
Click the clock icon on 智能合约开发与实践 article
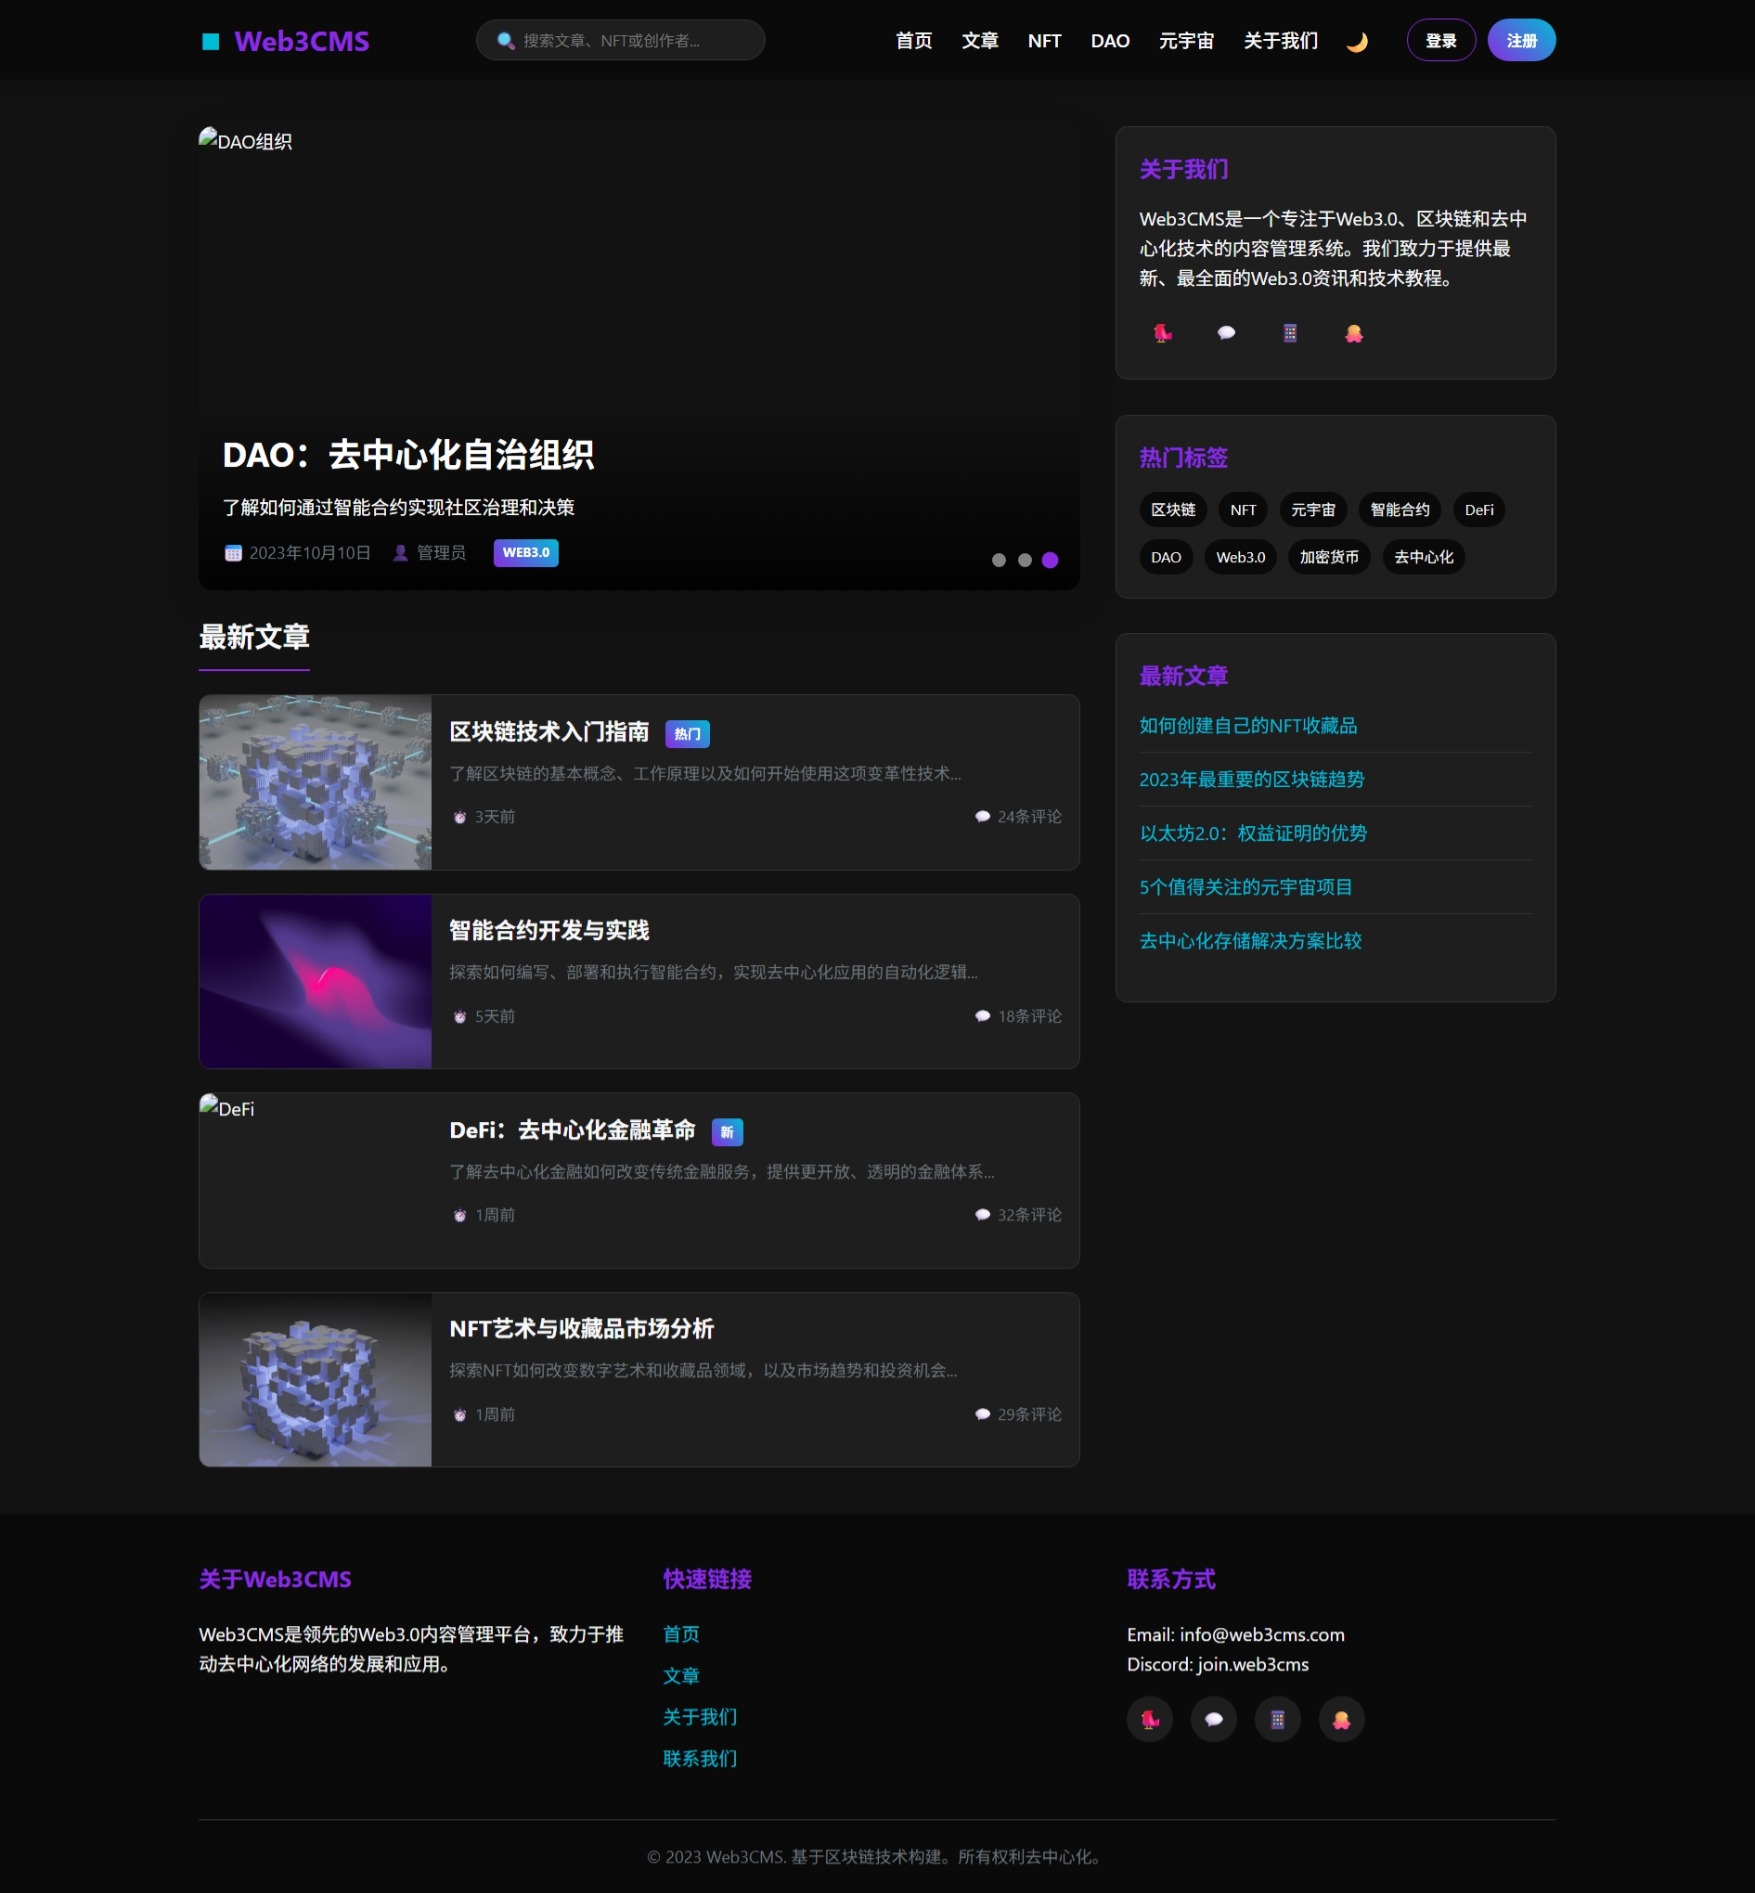(460, 1016)
